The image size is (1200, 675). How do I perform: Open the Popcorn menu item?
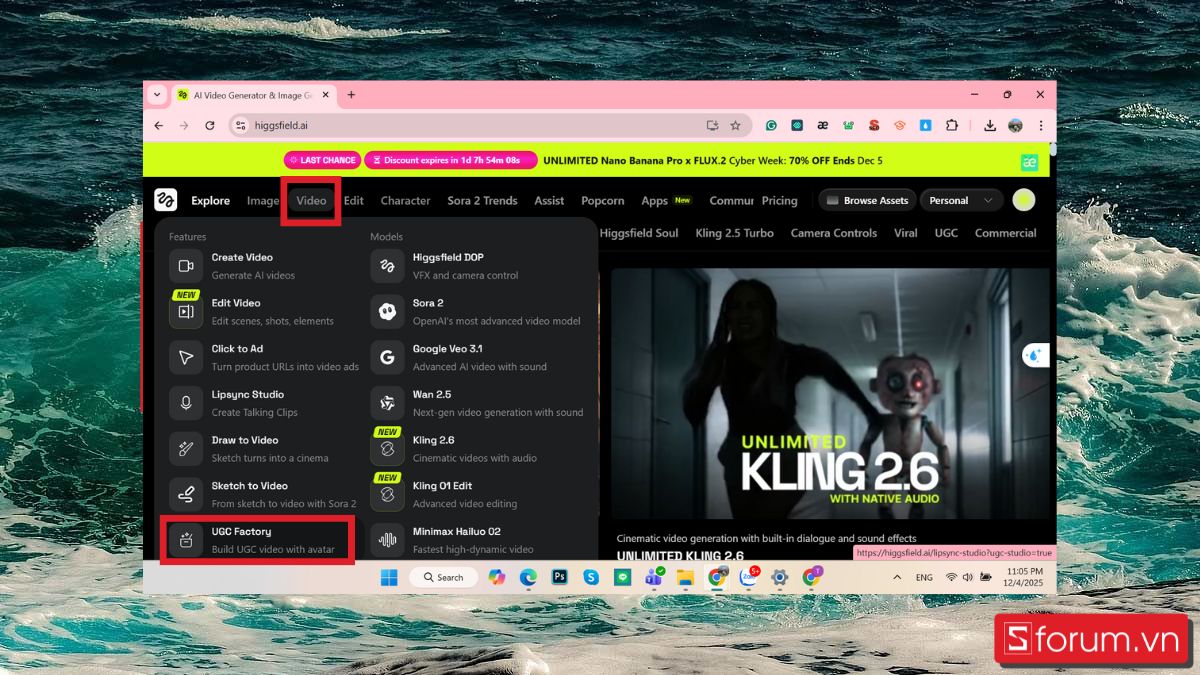click(x=603, y=200)
